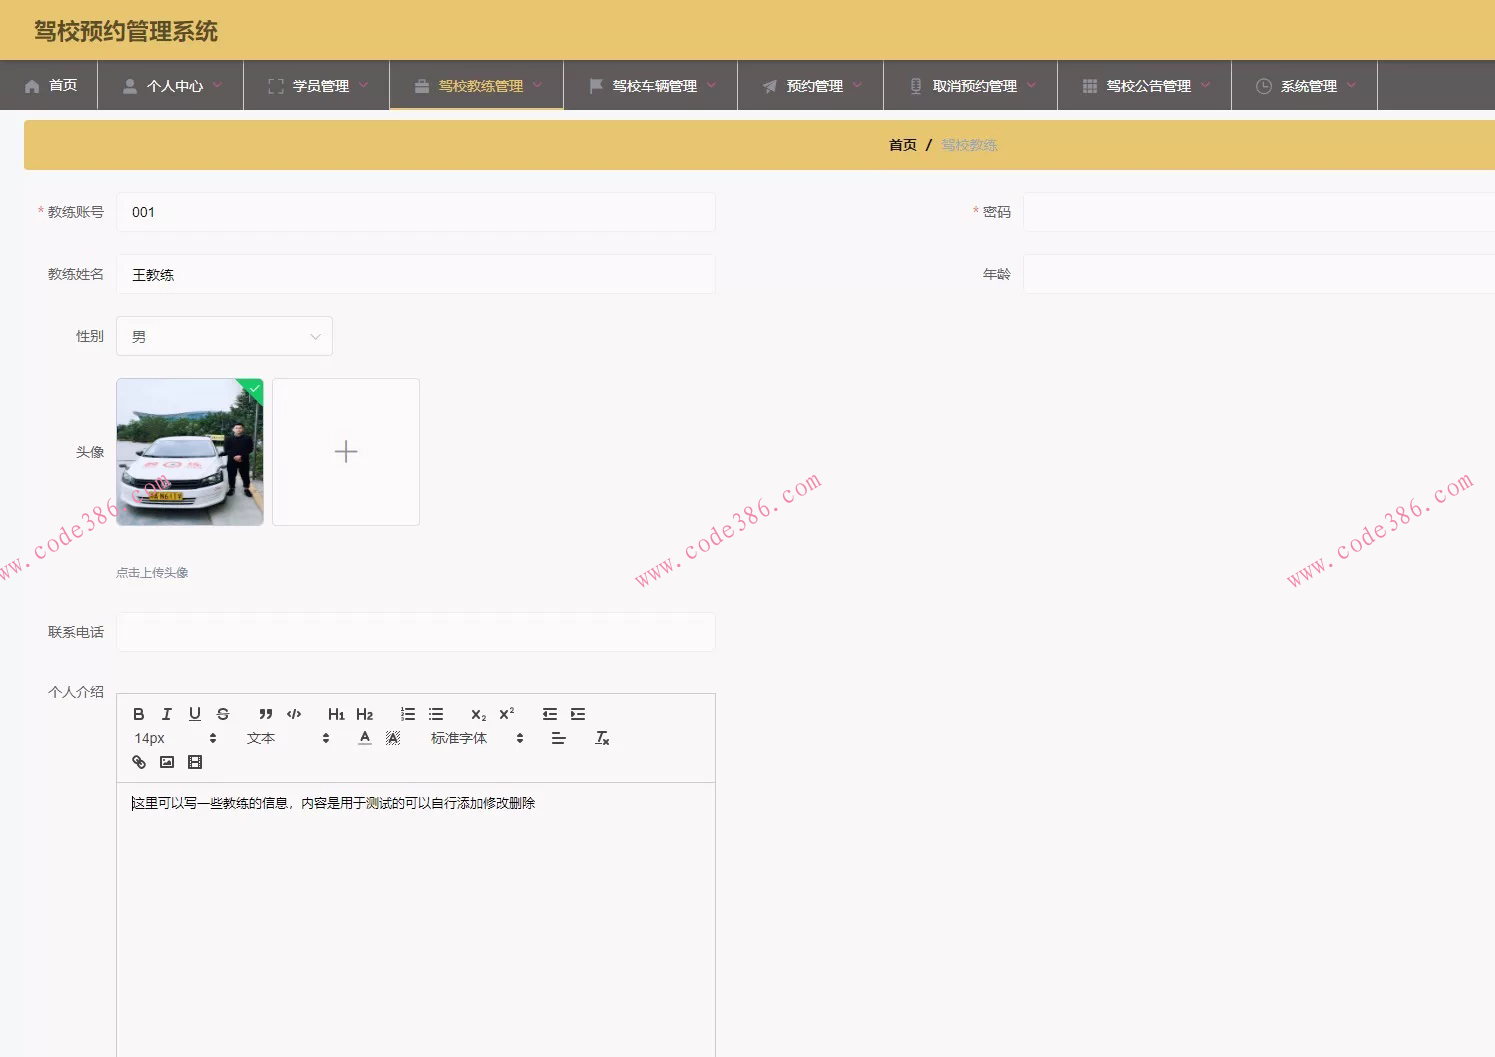Insert a video using the film icon
The image size is (1495, 1057).
tap(195, 762)
